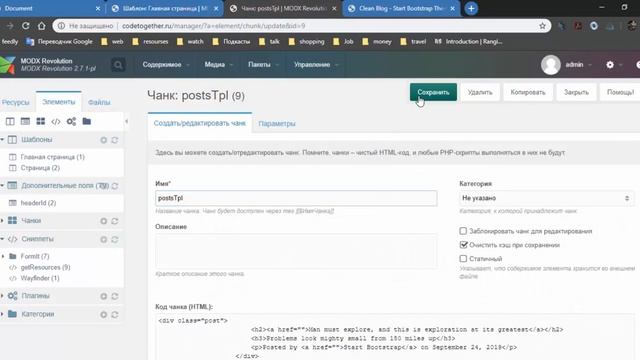Click new template variable icon in toolbar
This screenshot has height=360, width=640.
coord(25,121)
